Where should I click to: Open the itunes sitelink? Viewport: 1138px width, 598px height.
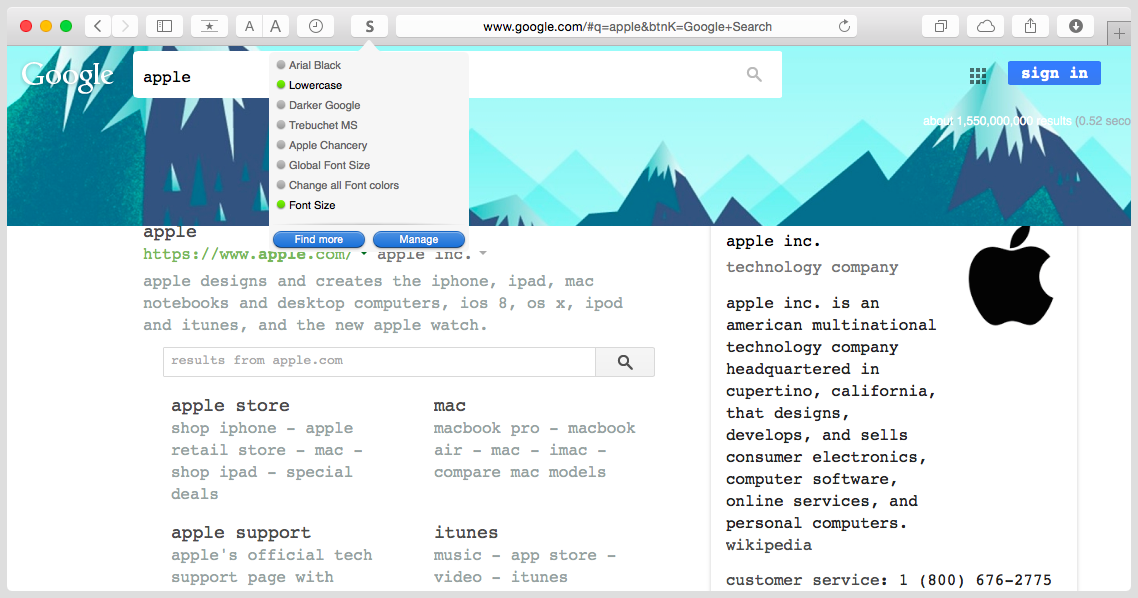(466, 533)
